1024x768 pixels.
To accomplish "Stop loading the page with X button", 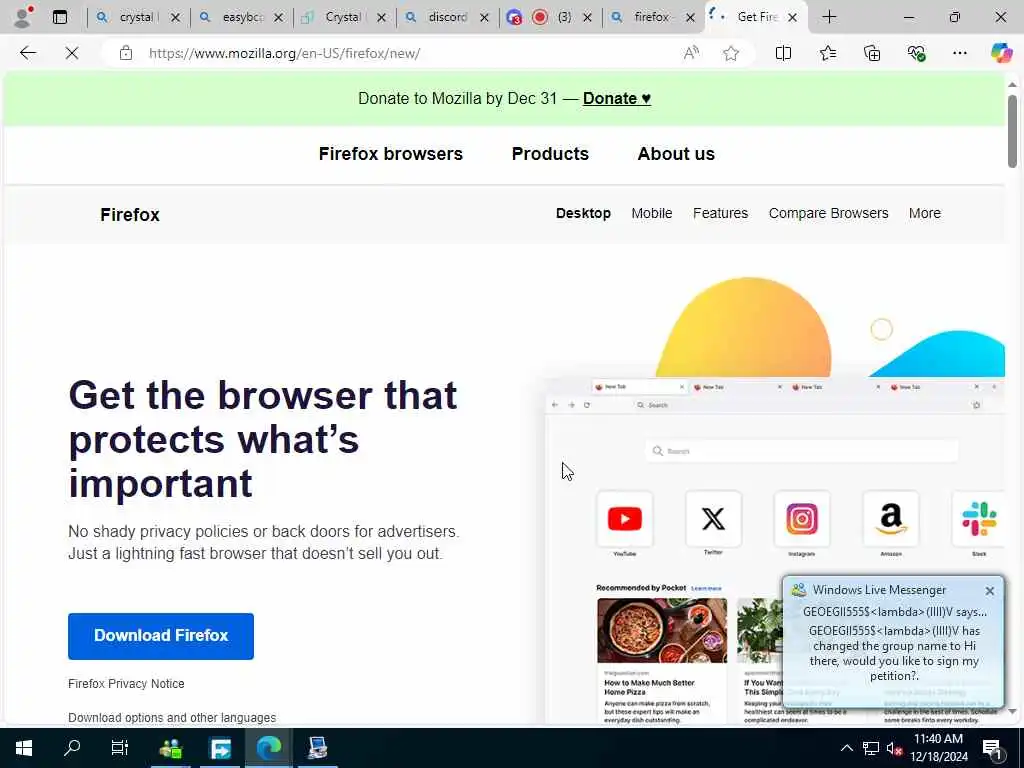I will click(x=72, y=54).
